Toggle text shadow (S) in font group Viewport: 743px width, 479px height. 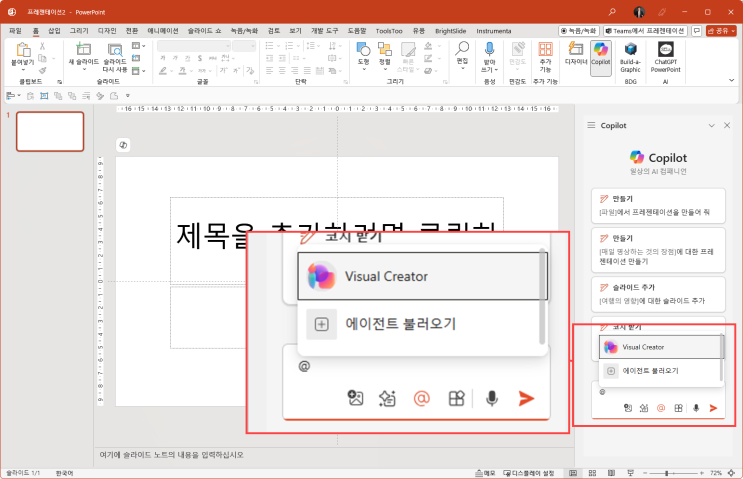tap(200, 58)
